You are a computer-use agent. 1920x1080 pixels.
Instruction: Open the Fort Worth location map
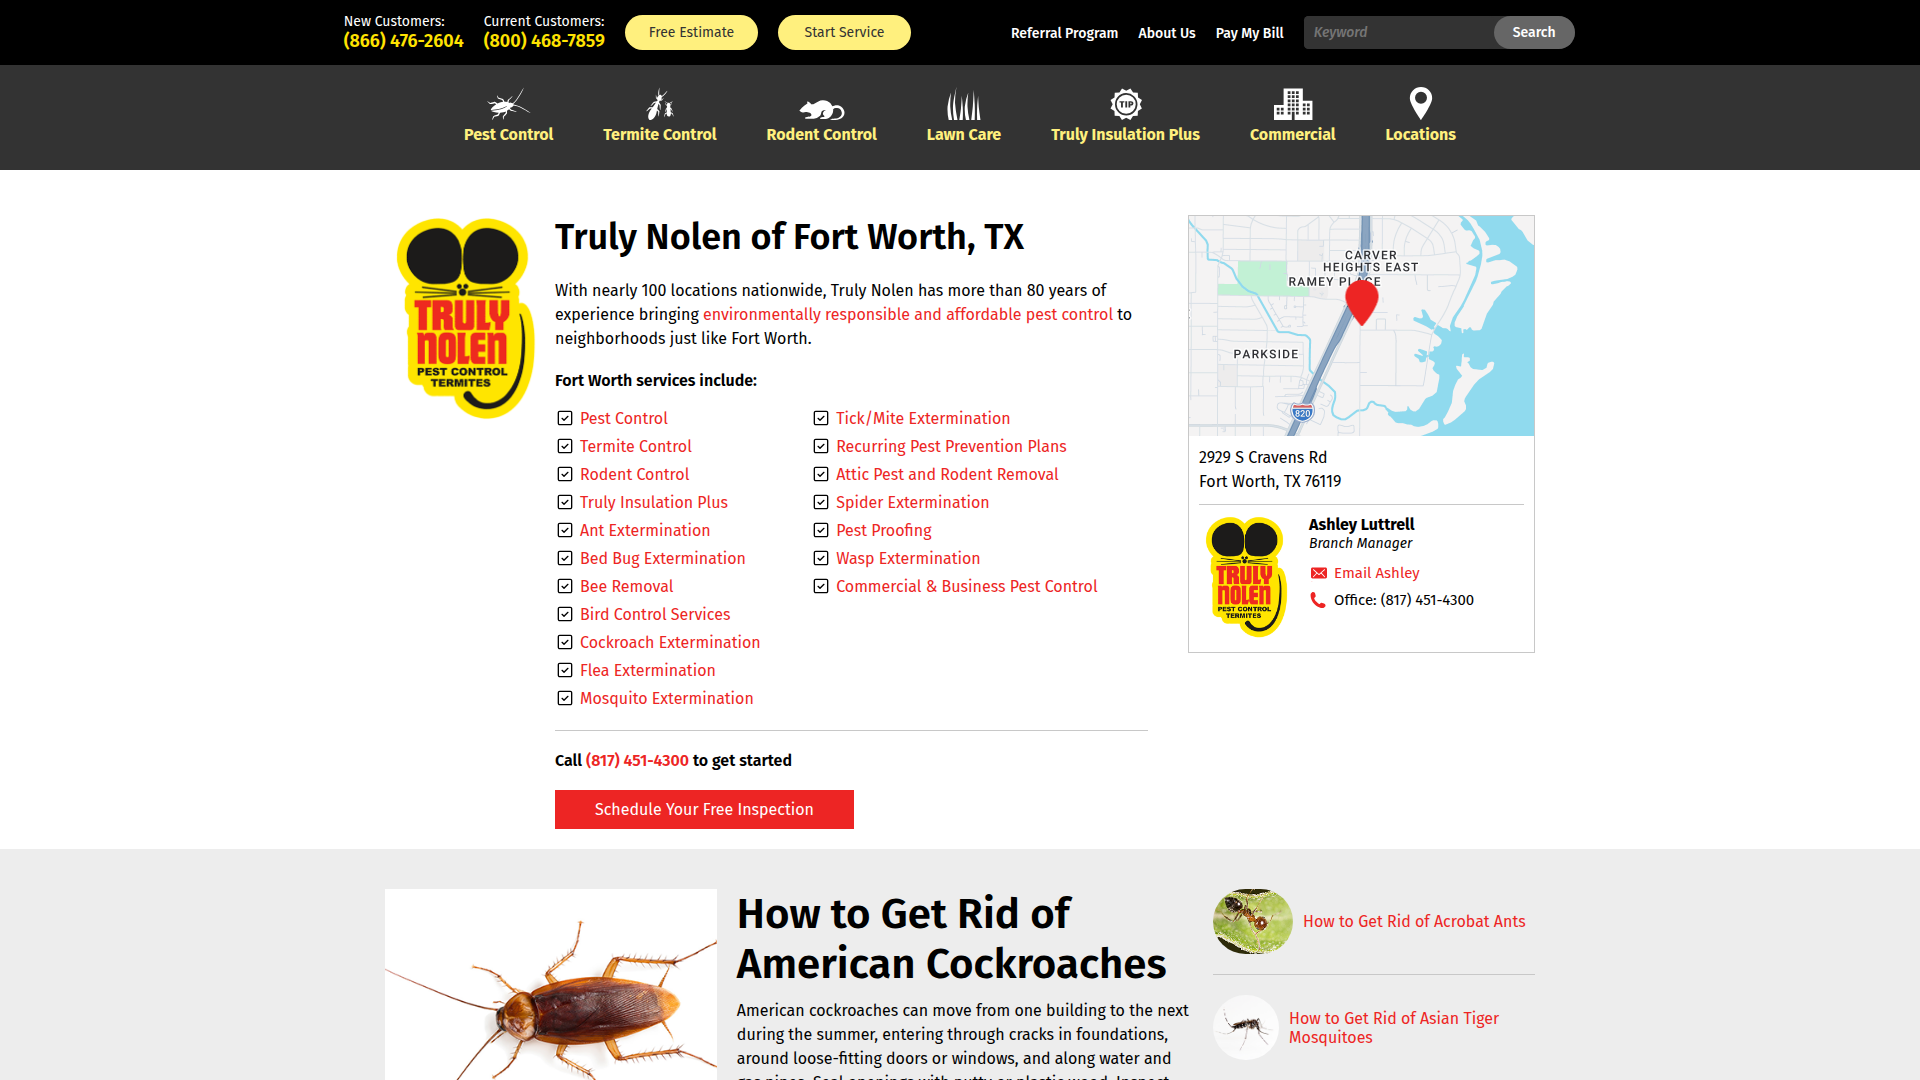1361,326
